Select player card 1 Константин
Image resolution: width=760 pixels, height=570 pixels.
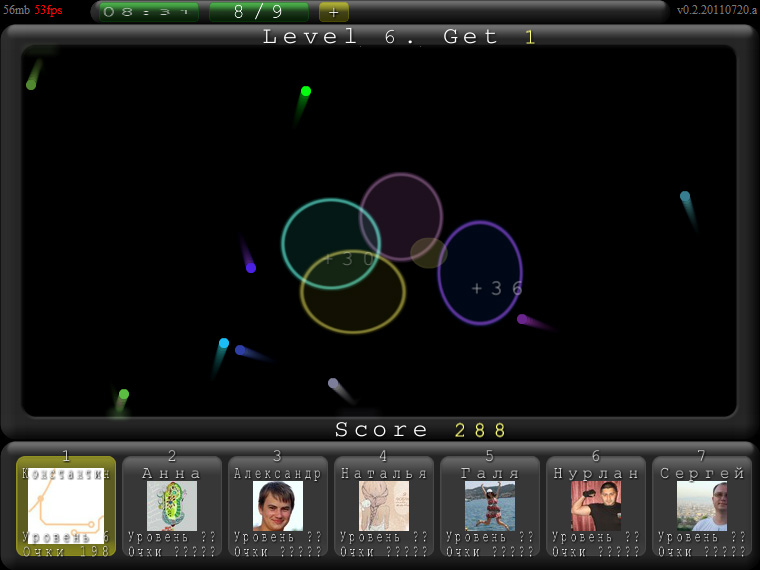[x=66, y=507]
